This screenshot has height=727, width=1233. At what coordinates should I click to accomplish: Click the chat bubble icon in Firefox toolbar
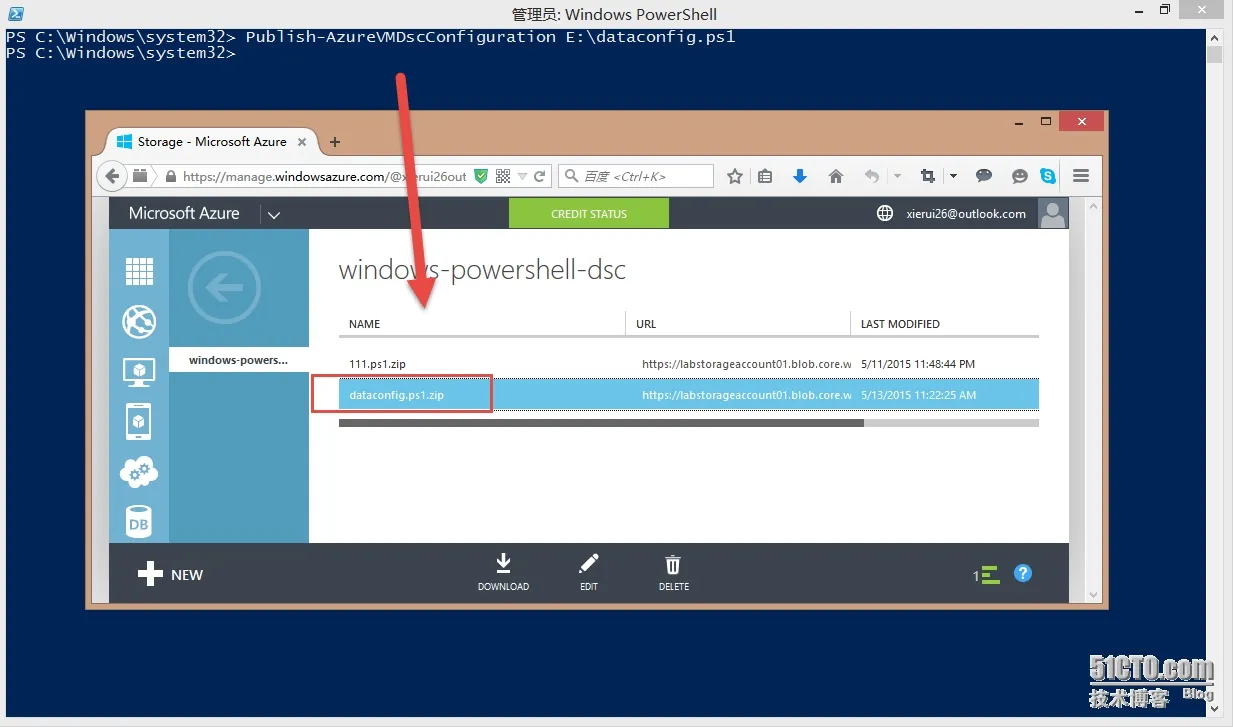click(984, 176)
